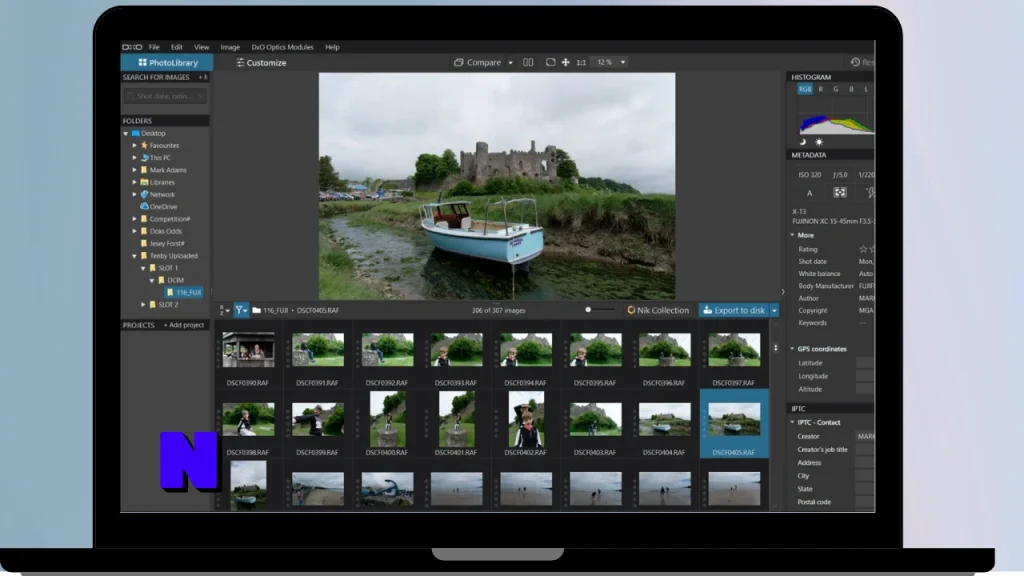Clear the search field with X icon

click(200, 96)
